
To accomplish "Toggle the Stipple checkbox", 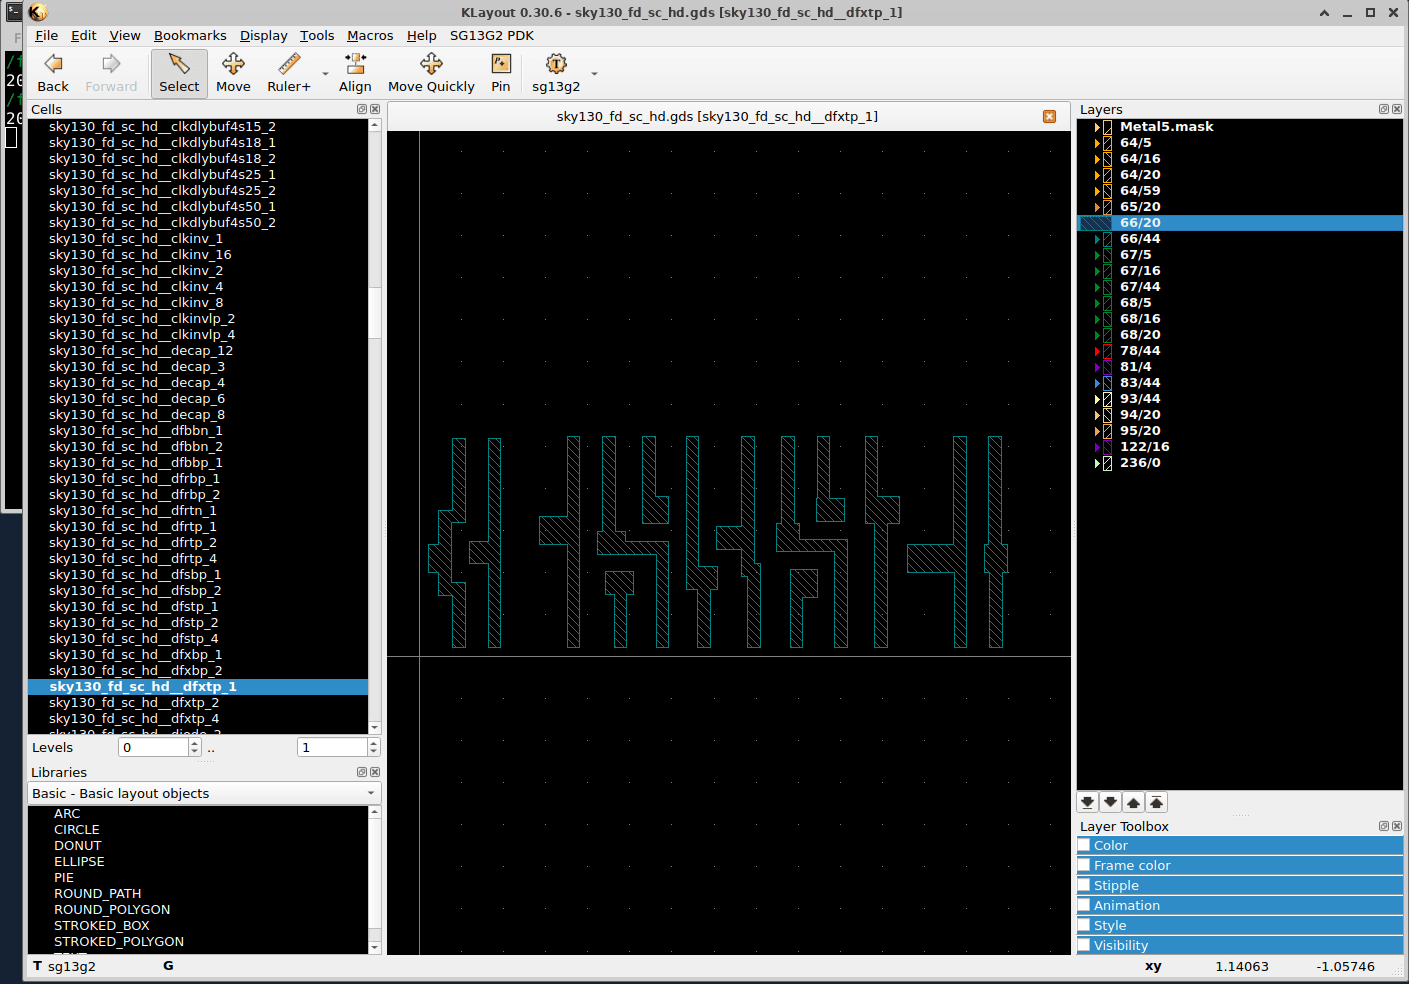I will tap(1084, 885).
